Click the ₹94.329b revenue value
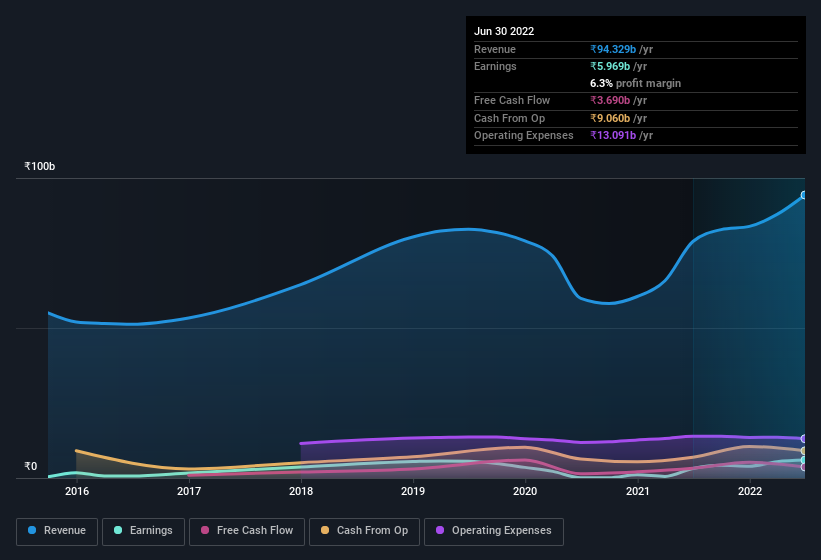The width and height of the screenshot is (821, 560). [x=613, y=49]
